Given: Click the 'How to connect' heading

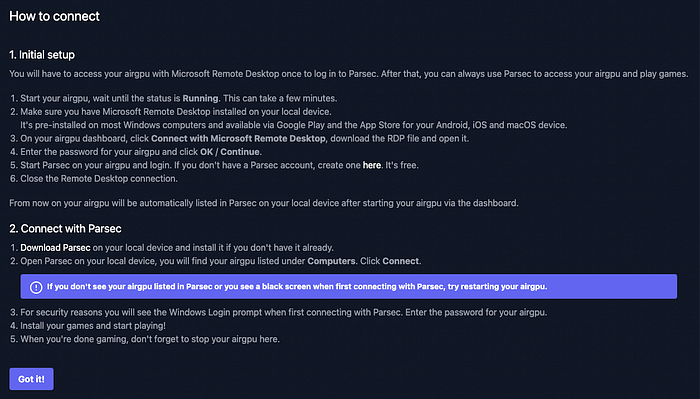Looking at the screenshot, I should click(x=54, y=17).
